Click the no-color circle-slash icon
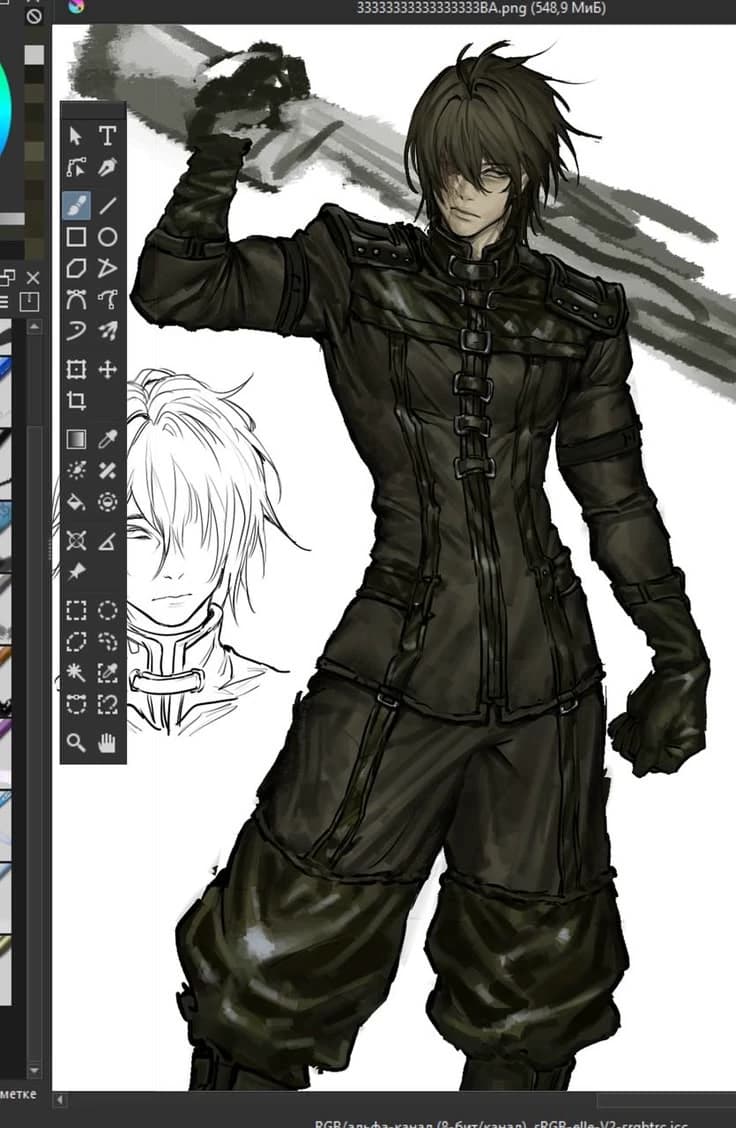The width and height of the screenshot is (736, 1128). [x=34, y=16]
